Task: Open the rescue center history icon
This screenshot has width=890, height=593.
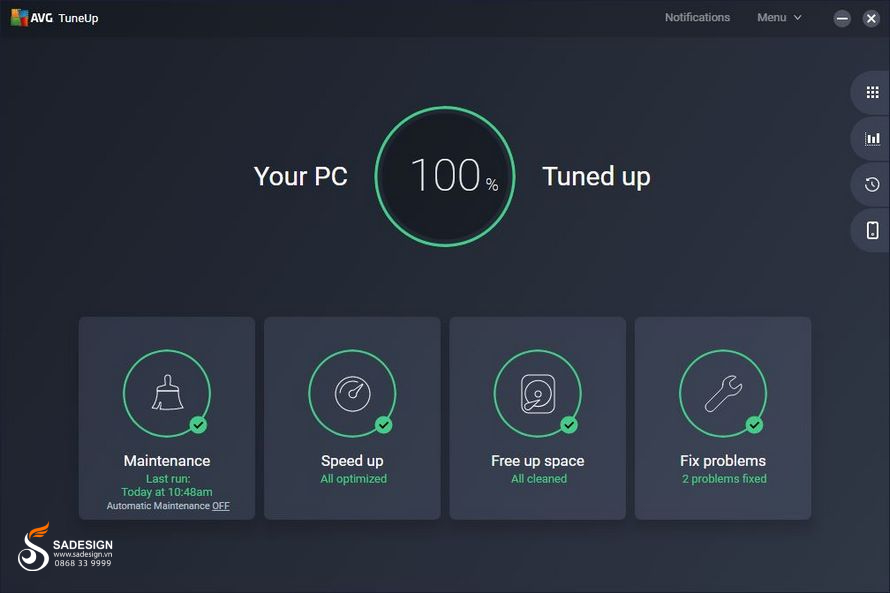Action: [x=872, y=184]
